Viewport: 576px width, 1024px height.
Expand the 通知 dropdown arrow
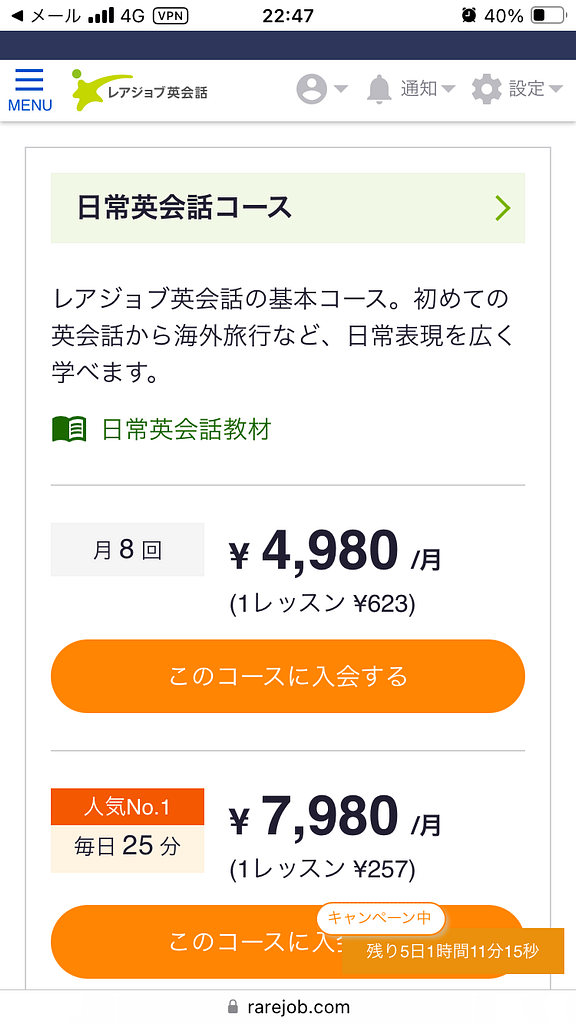click(x=447, y=90)
